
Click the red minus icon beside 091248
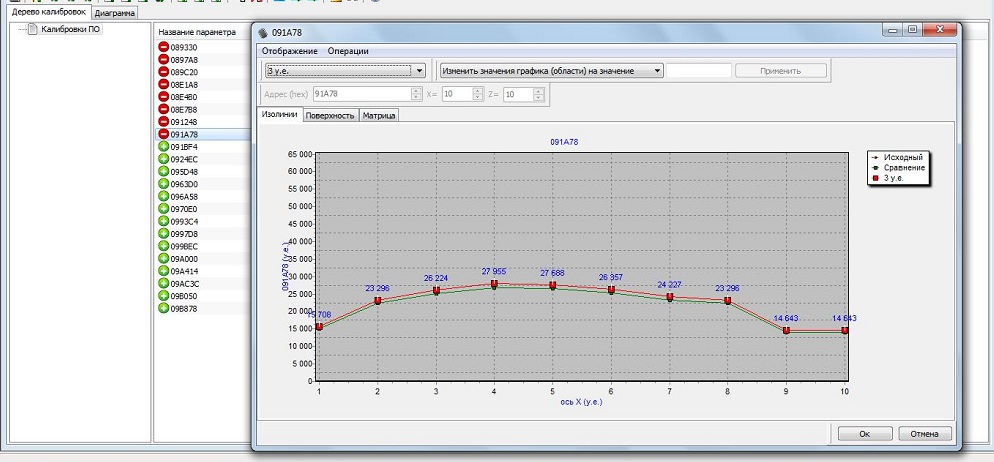164,122
